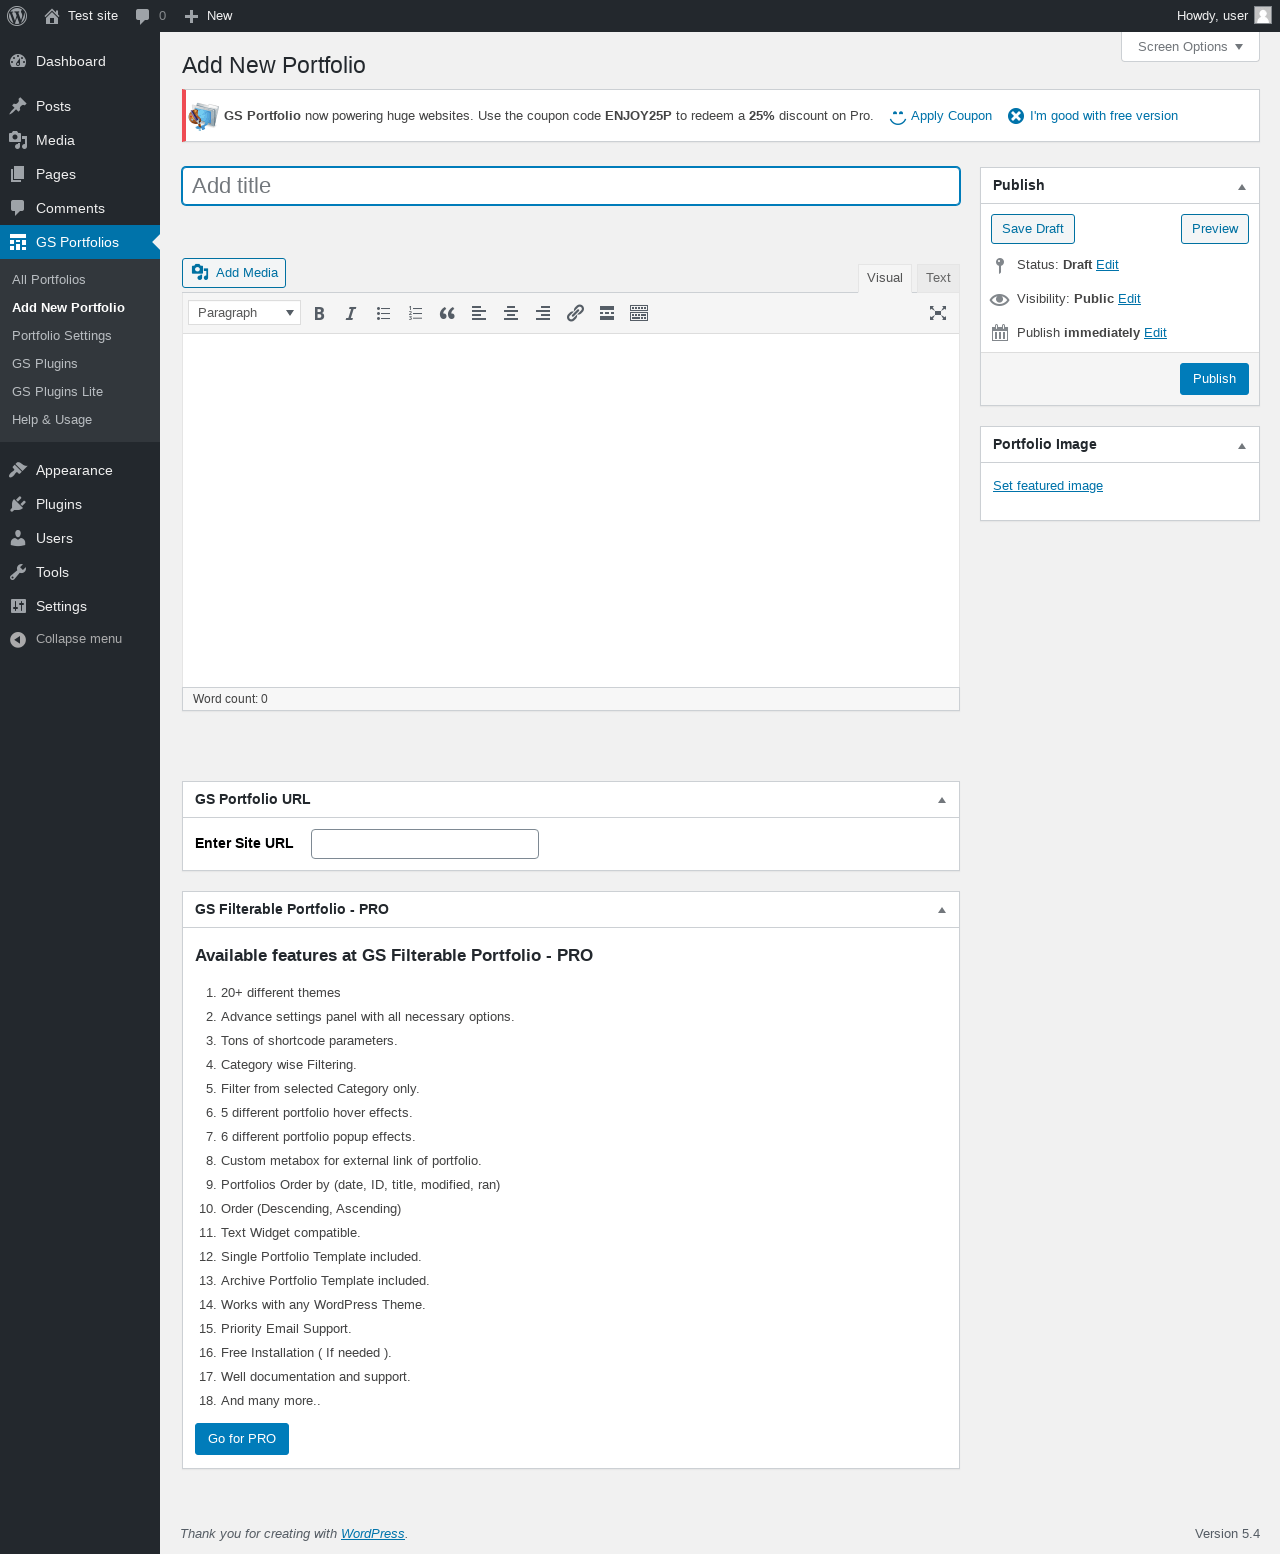The width and height of the screenshot is (1280, 1554).
Task: Focus the Add title field
Action: pyautogui.click(x=571, y=186)
